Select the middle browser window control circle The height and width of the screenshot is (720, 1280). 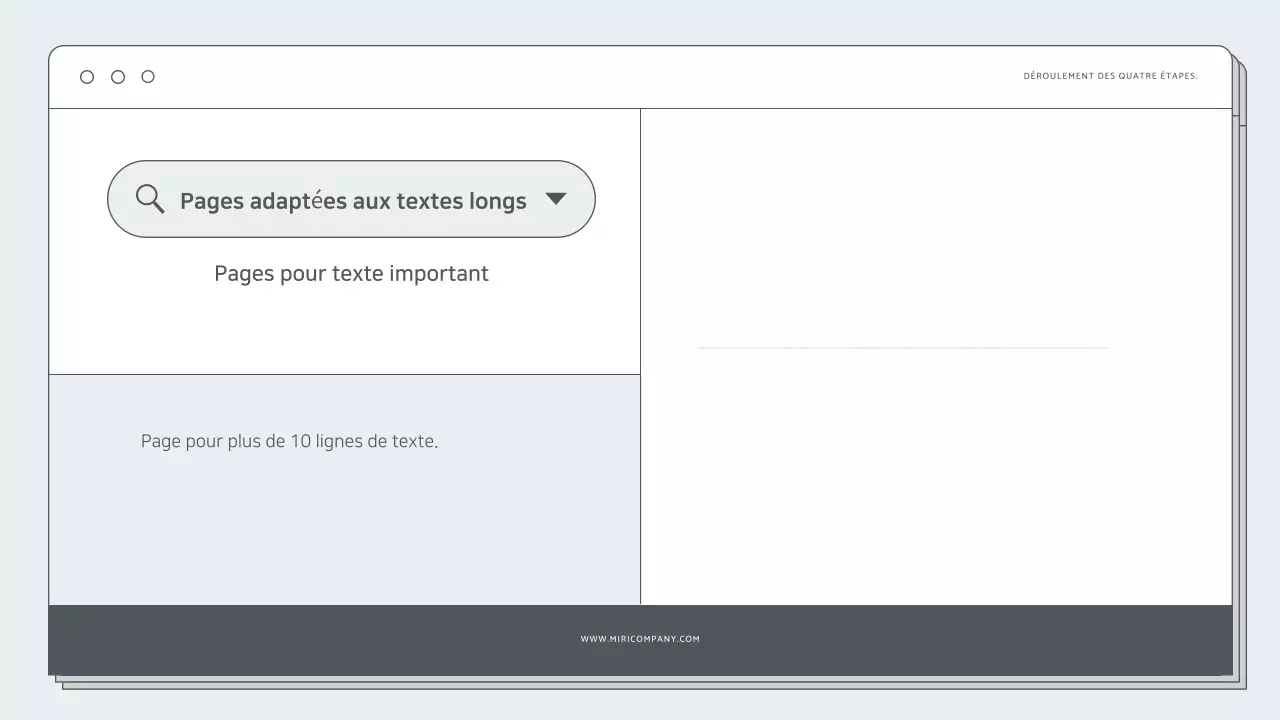(117, 76)
